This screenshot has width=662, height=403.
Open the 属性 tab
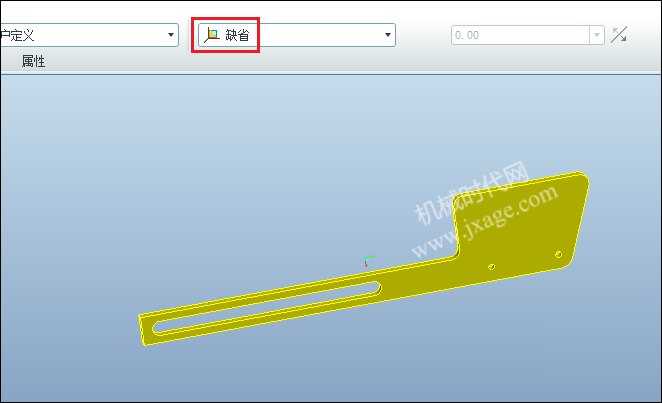point(33,62)
